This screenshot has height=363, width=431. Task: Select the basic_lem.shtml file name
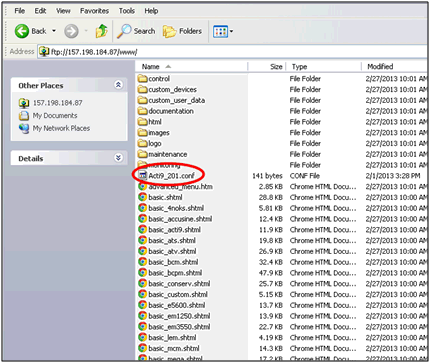click(172, 337)
